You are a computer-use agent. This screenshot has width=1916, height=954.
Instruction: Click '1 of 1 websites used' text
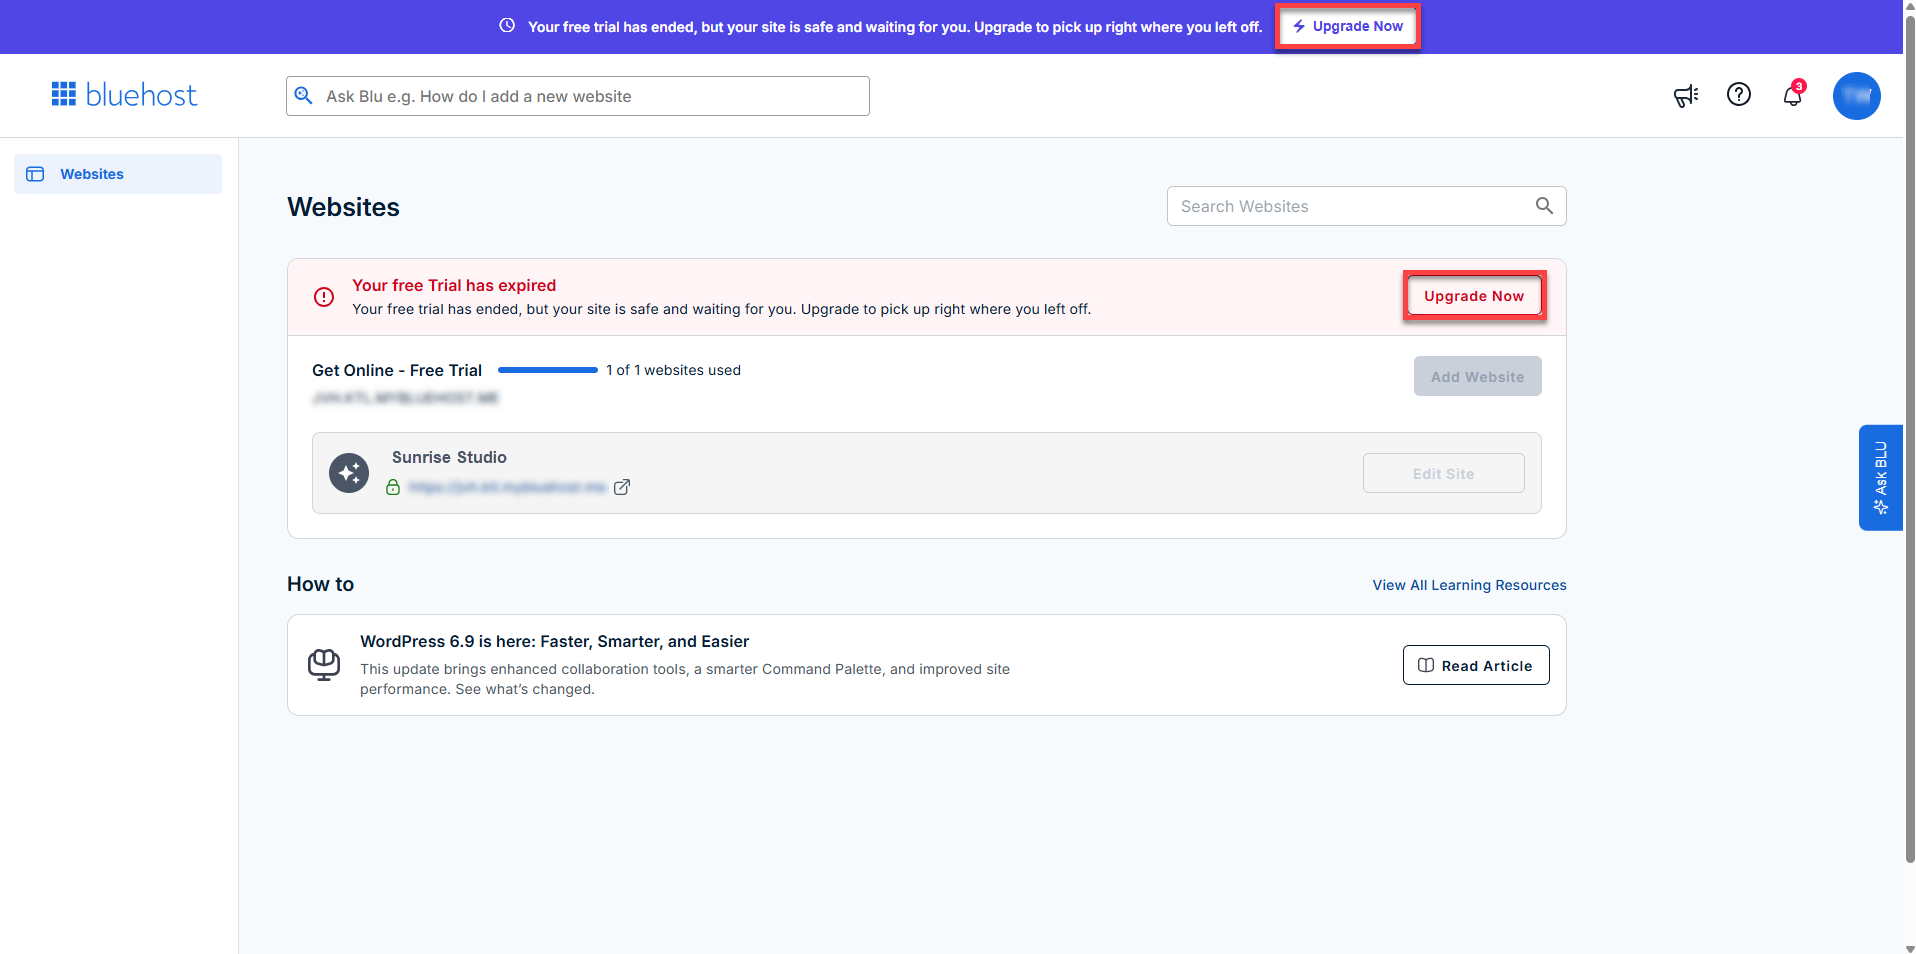click(x=673, y=370)
